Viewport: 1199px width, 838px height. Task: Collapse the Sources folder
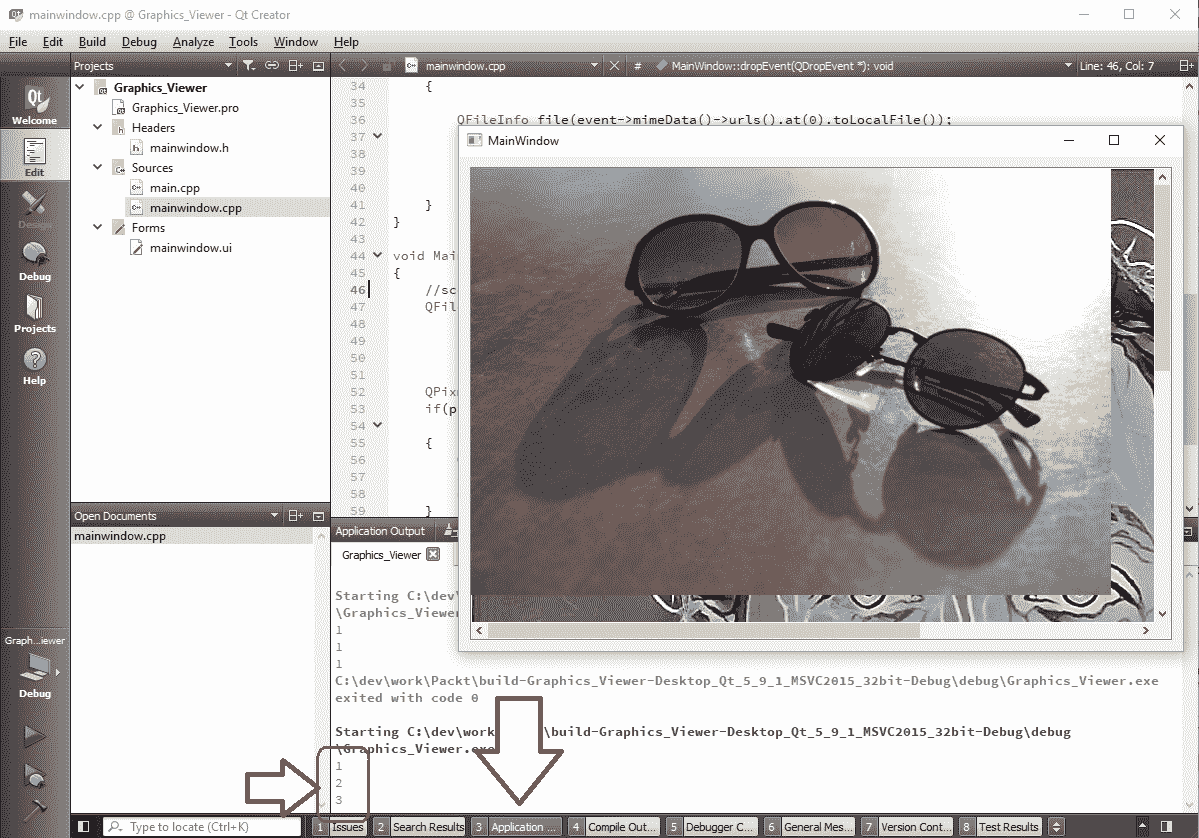click(98, 168)
